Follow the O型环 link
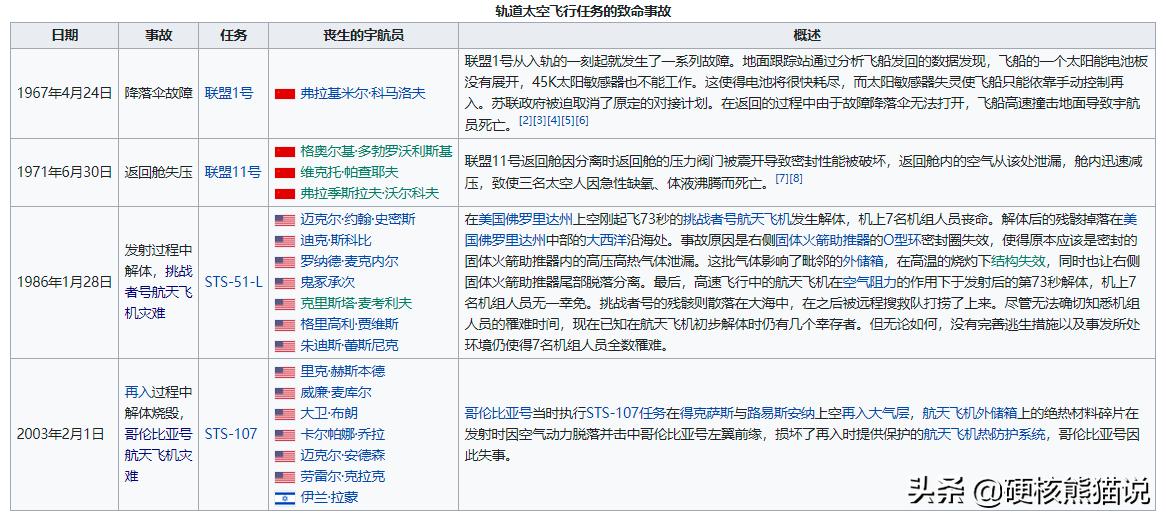 point(902,240)
